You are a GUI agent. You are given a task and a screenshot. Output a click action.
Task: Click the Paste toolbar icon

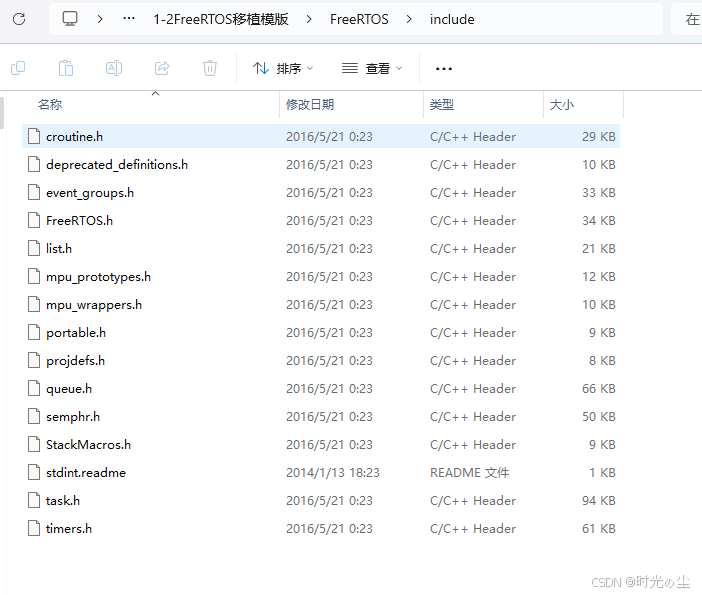tap(66, 68)
